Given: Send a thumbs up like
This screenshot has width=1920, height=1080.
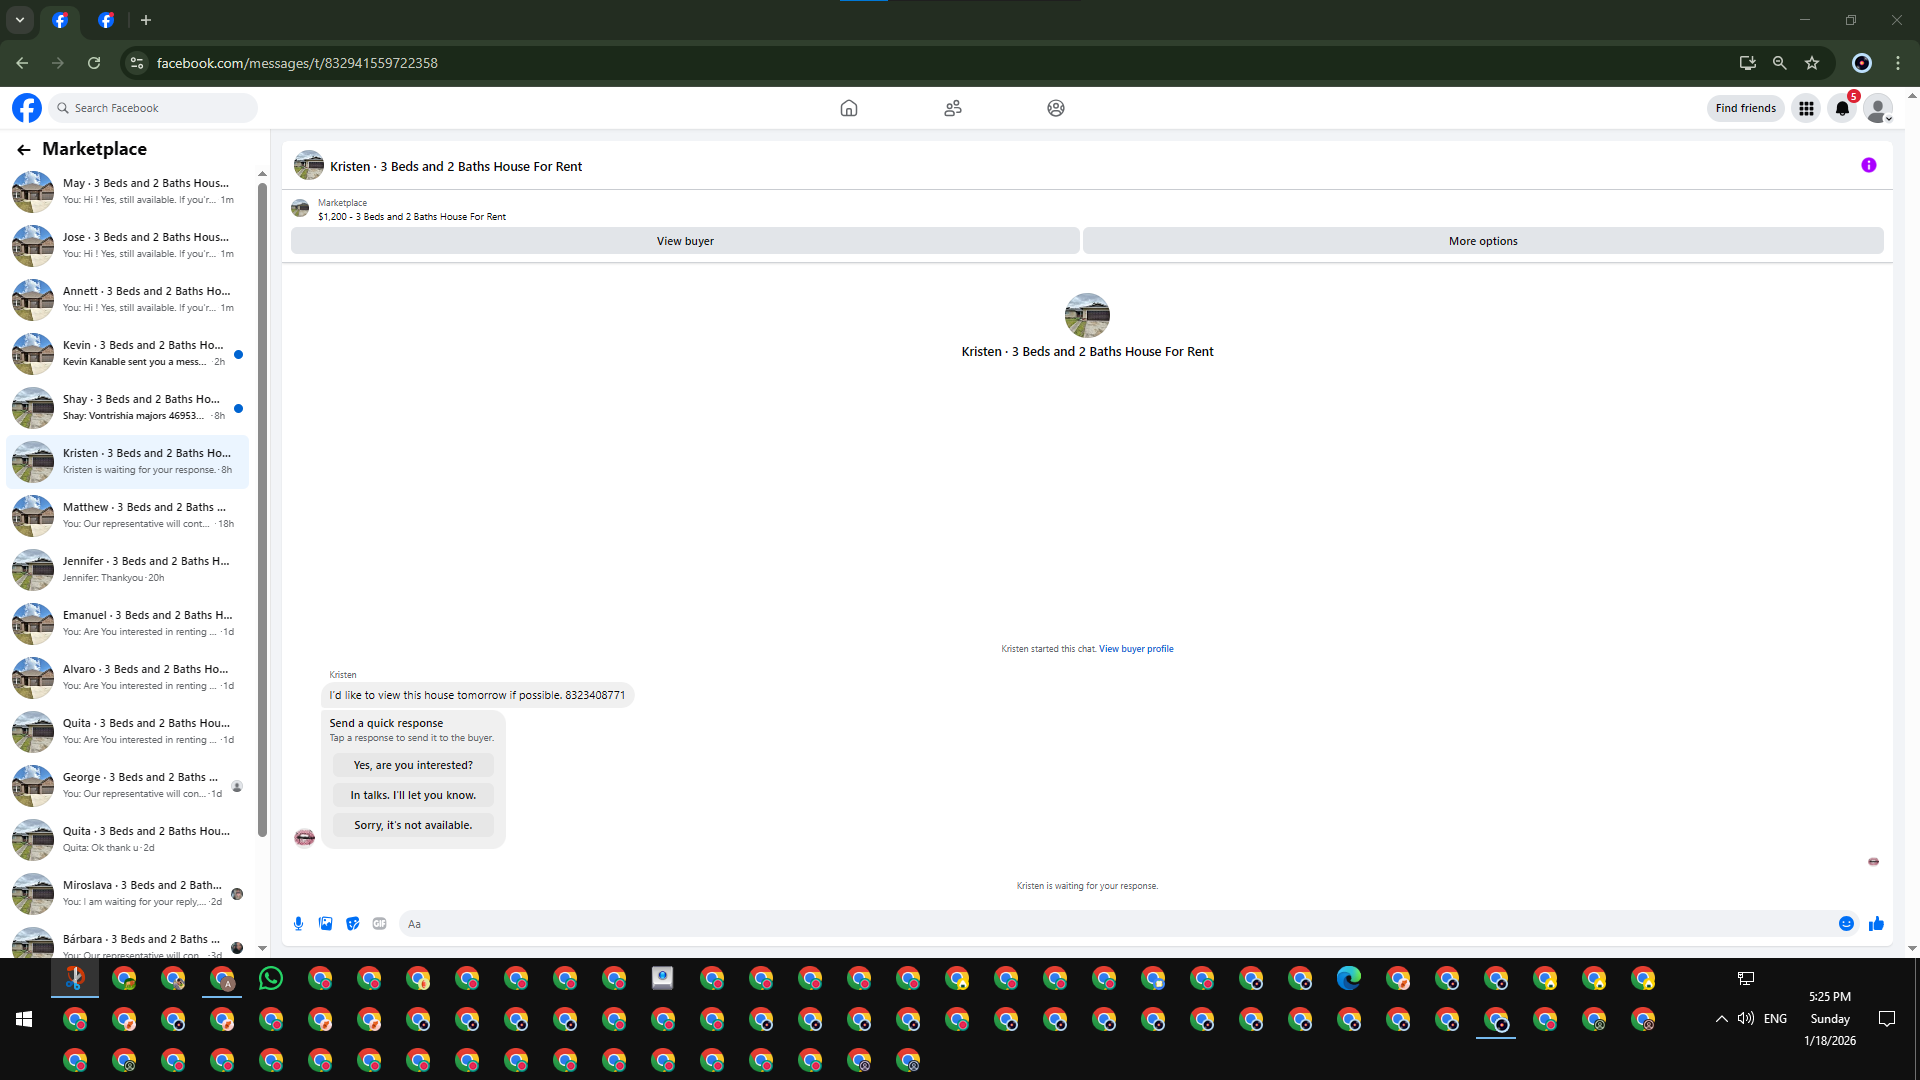Looking at the screenshot, I should [1876, 924].
